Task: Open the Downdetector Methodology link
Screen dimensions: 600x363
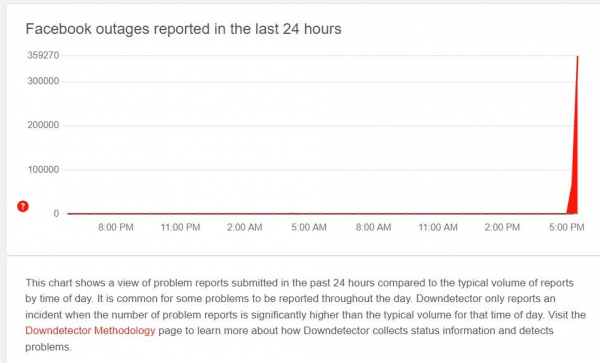Action: pyautogui.click(x=90, y=330)
